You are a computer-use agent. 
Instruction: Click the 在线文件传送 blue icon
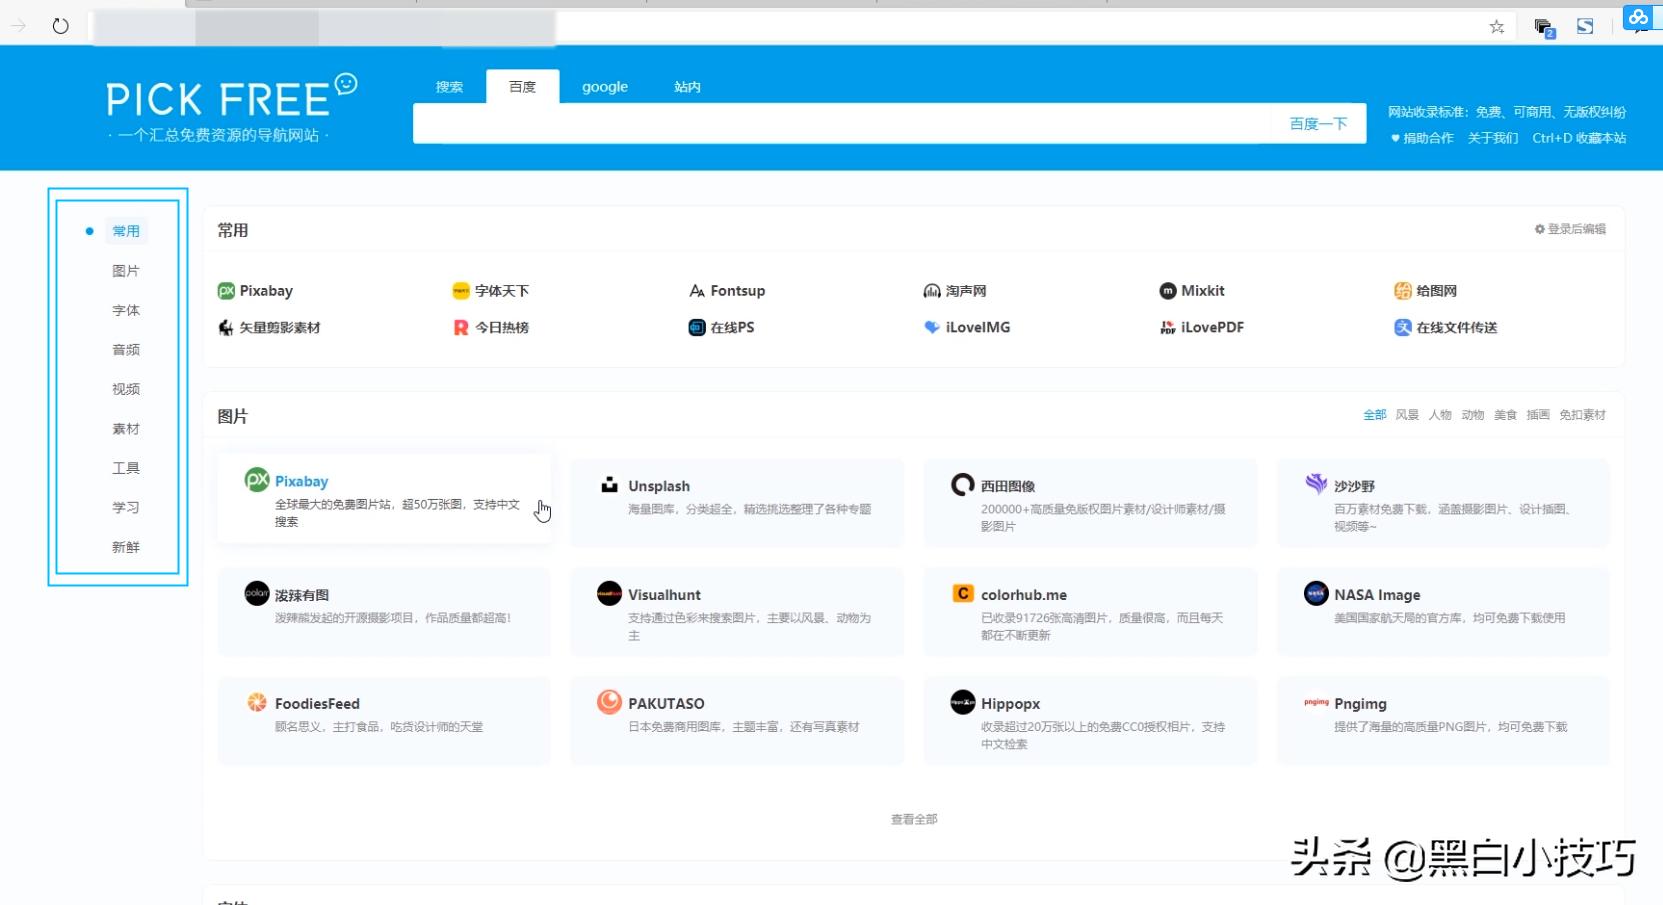(x=1403, y=328)
